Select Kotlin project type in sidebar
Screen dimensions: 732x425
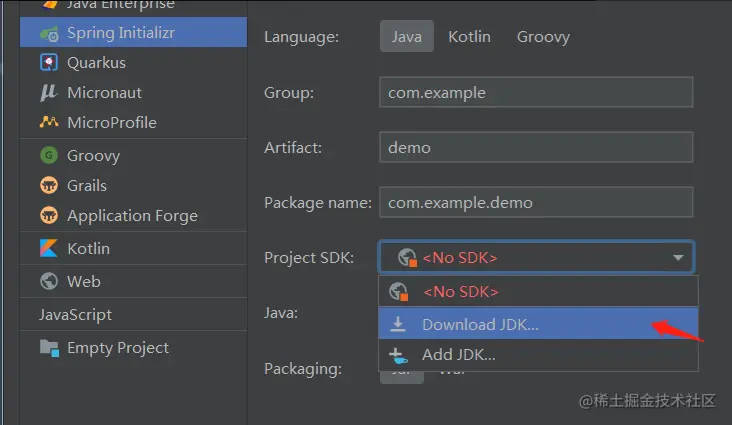tap(134, 248)
